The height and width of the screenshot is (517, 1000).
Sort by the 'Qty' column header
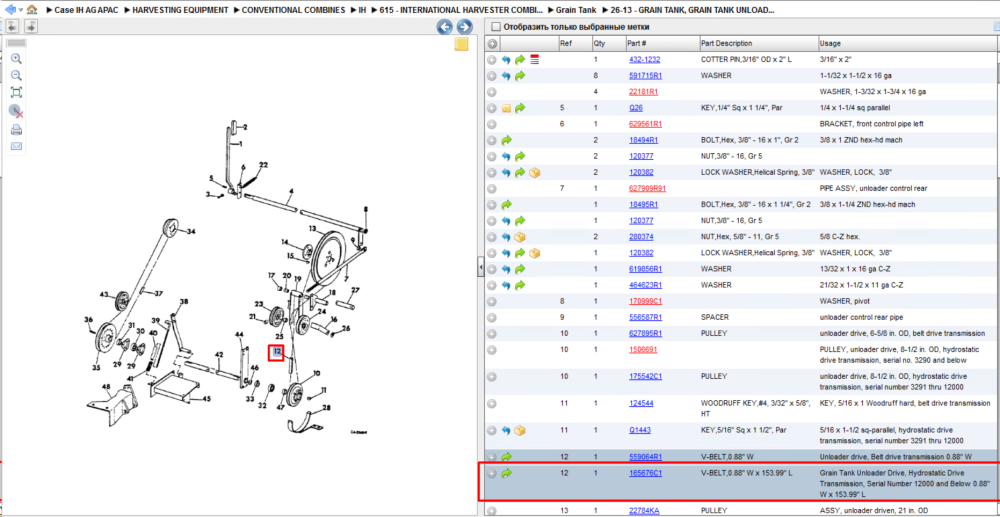pyautogui.click(x=599, y=43)
